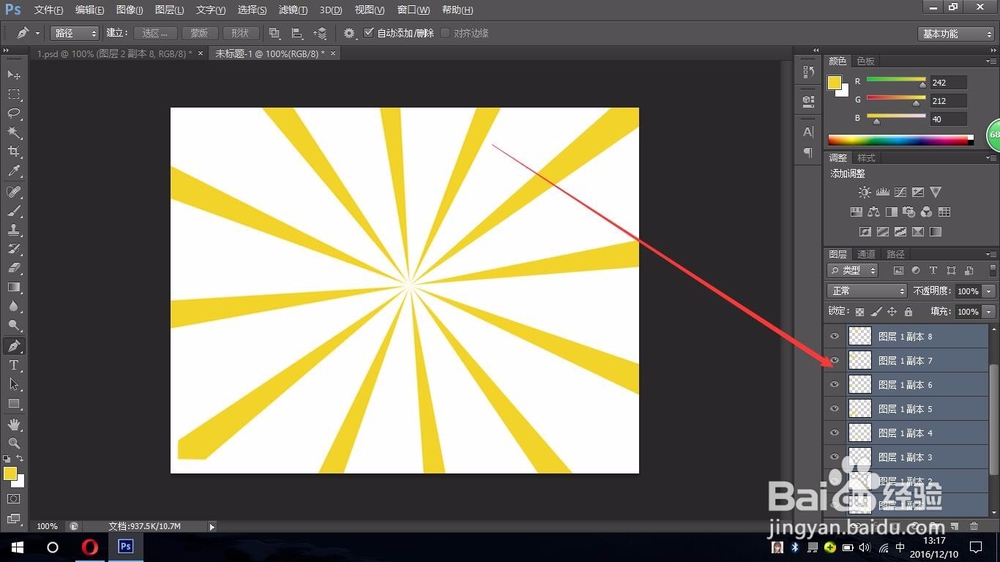Click the zoom level field 100%
Image resolution: width=1000 pixels, height=562 pixels.
tap(47, 526)
